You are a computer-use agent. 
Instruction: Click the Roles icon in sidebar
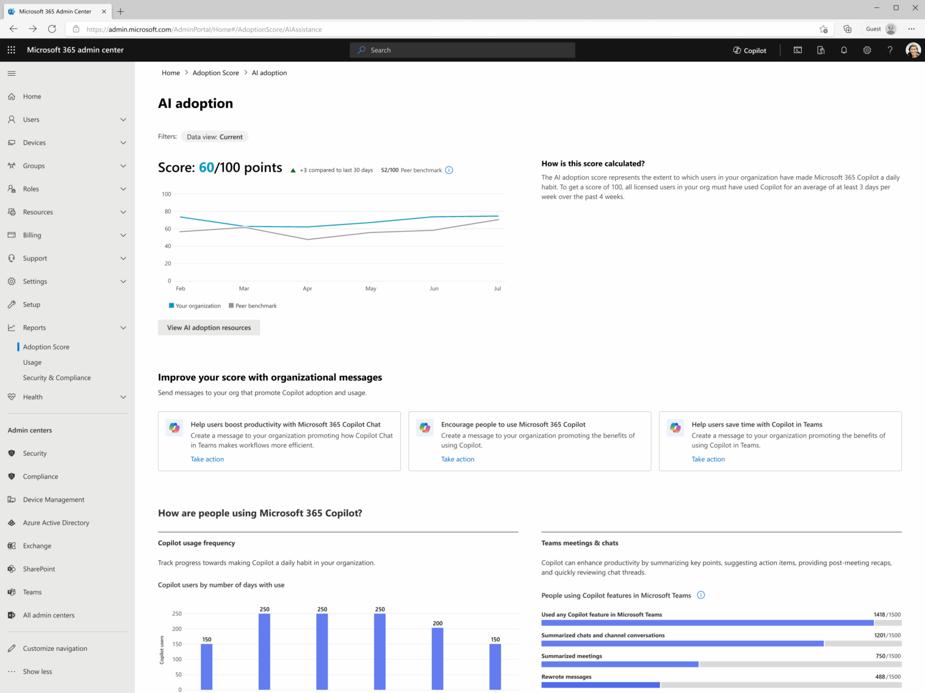tap(11, 189)
